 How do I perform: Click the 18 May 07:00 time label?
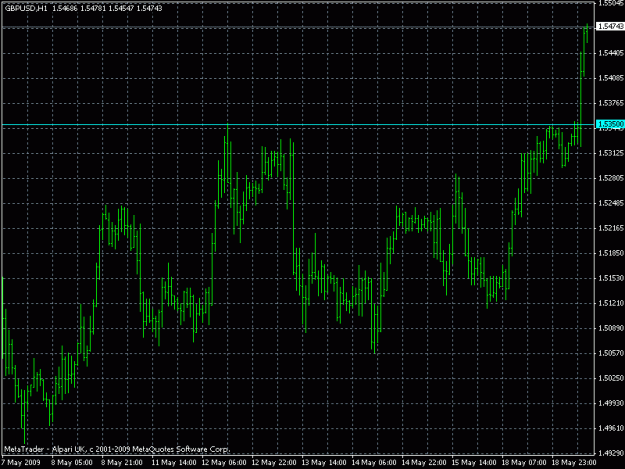pos(524,463)
